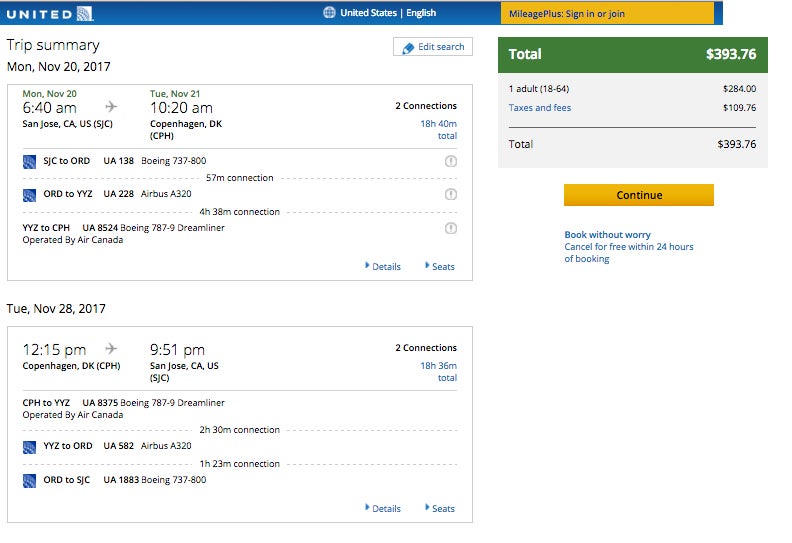Select the UA 8524 flight number
Viewport: 792px width, 543px height.
tap(100, 227)
